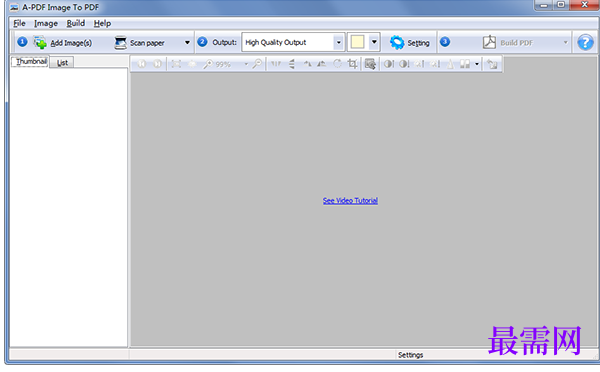Expand the Scan paper dropdown arrow

pos(187,42)
